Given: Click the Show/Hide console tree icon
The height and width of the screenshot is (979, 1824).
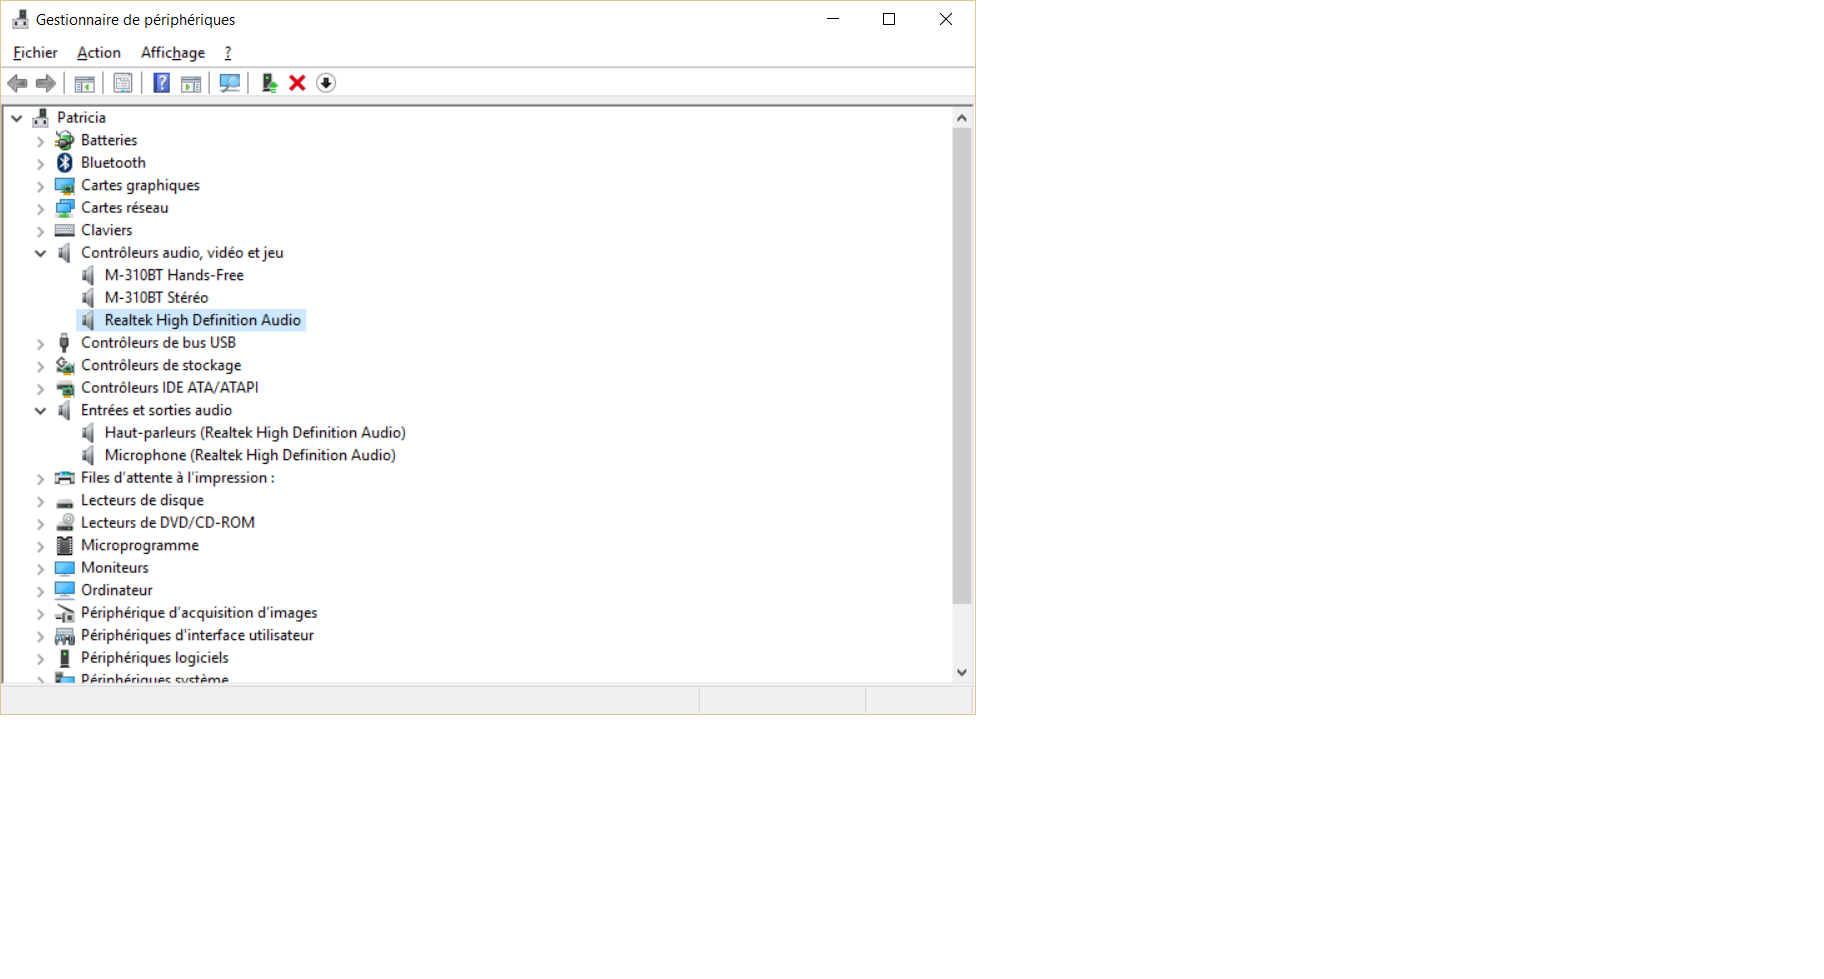Looking at the screenshot, I should pos(85,83).
